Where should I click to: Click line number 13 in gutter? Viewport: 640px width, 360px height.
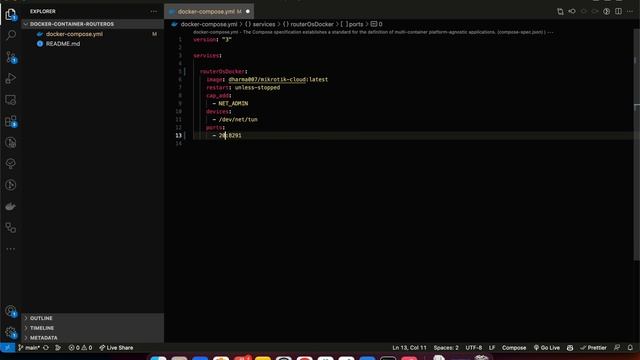[x=178, y=136]
